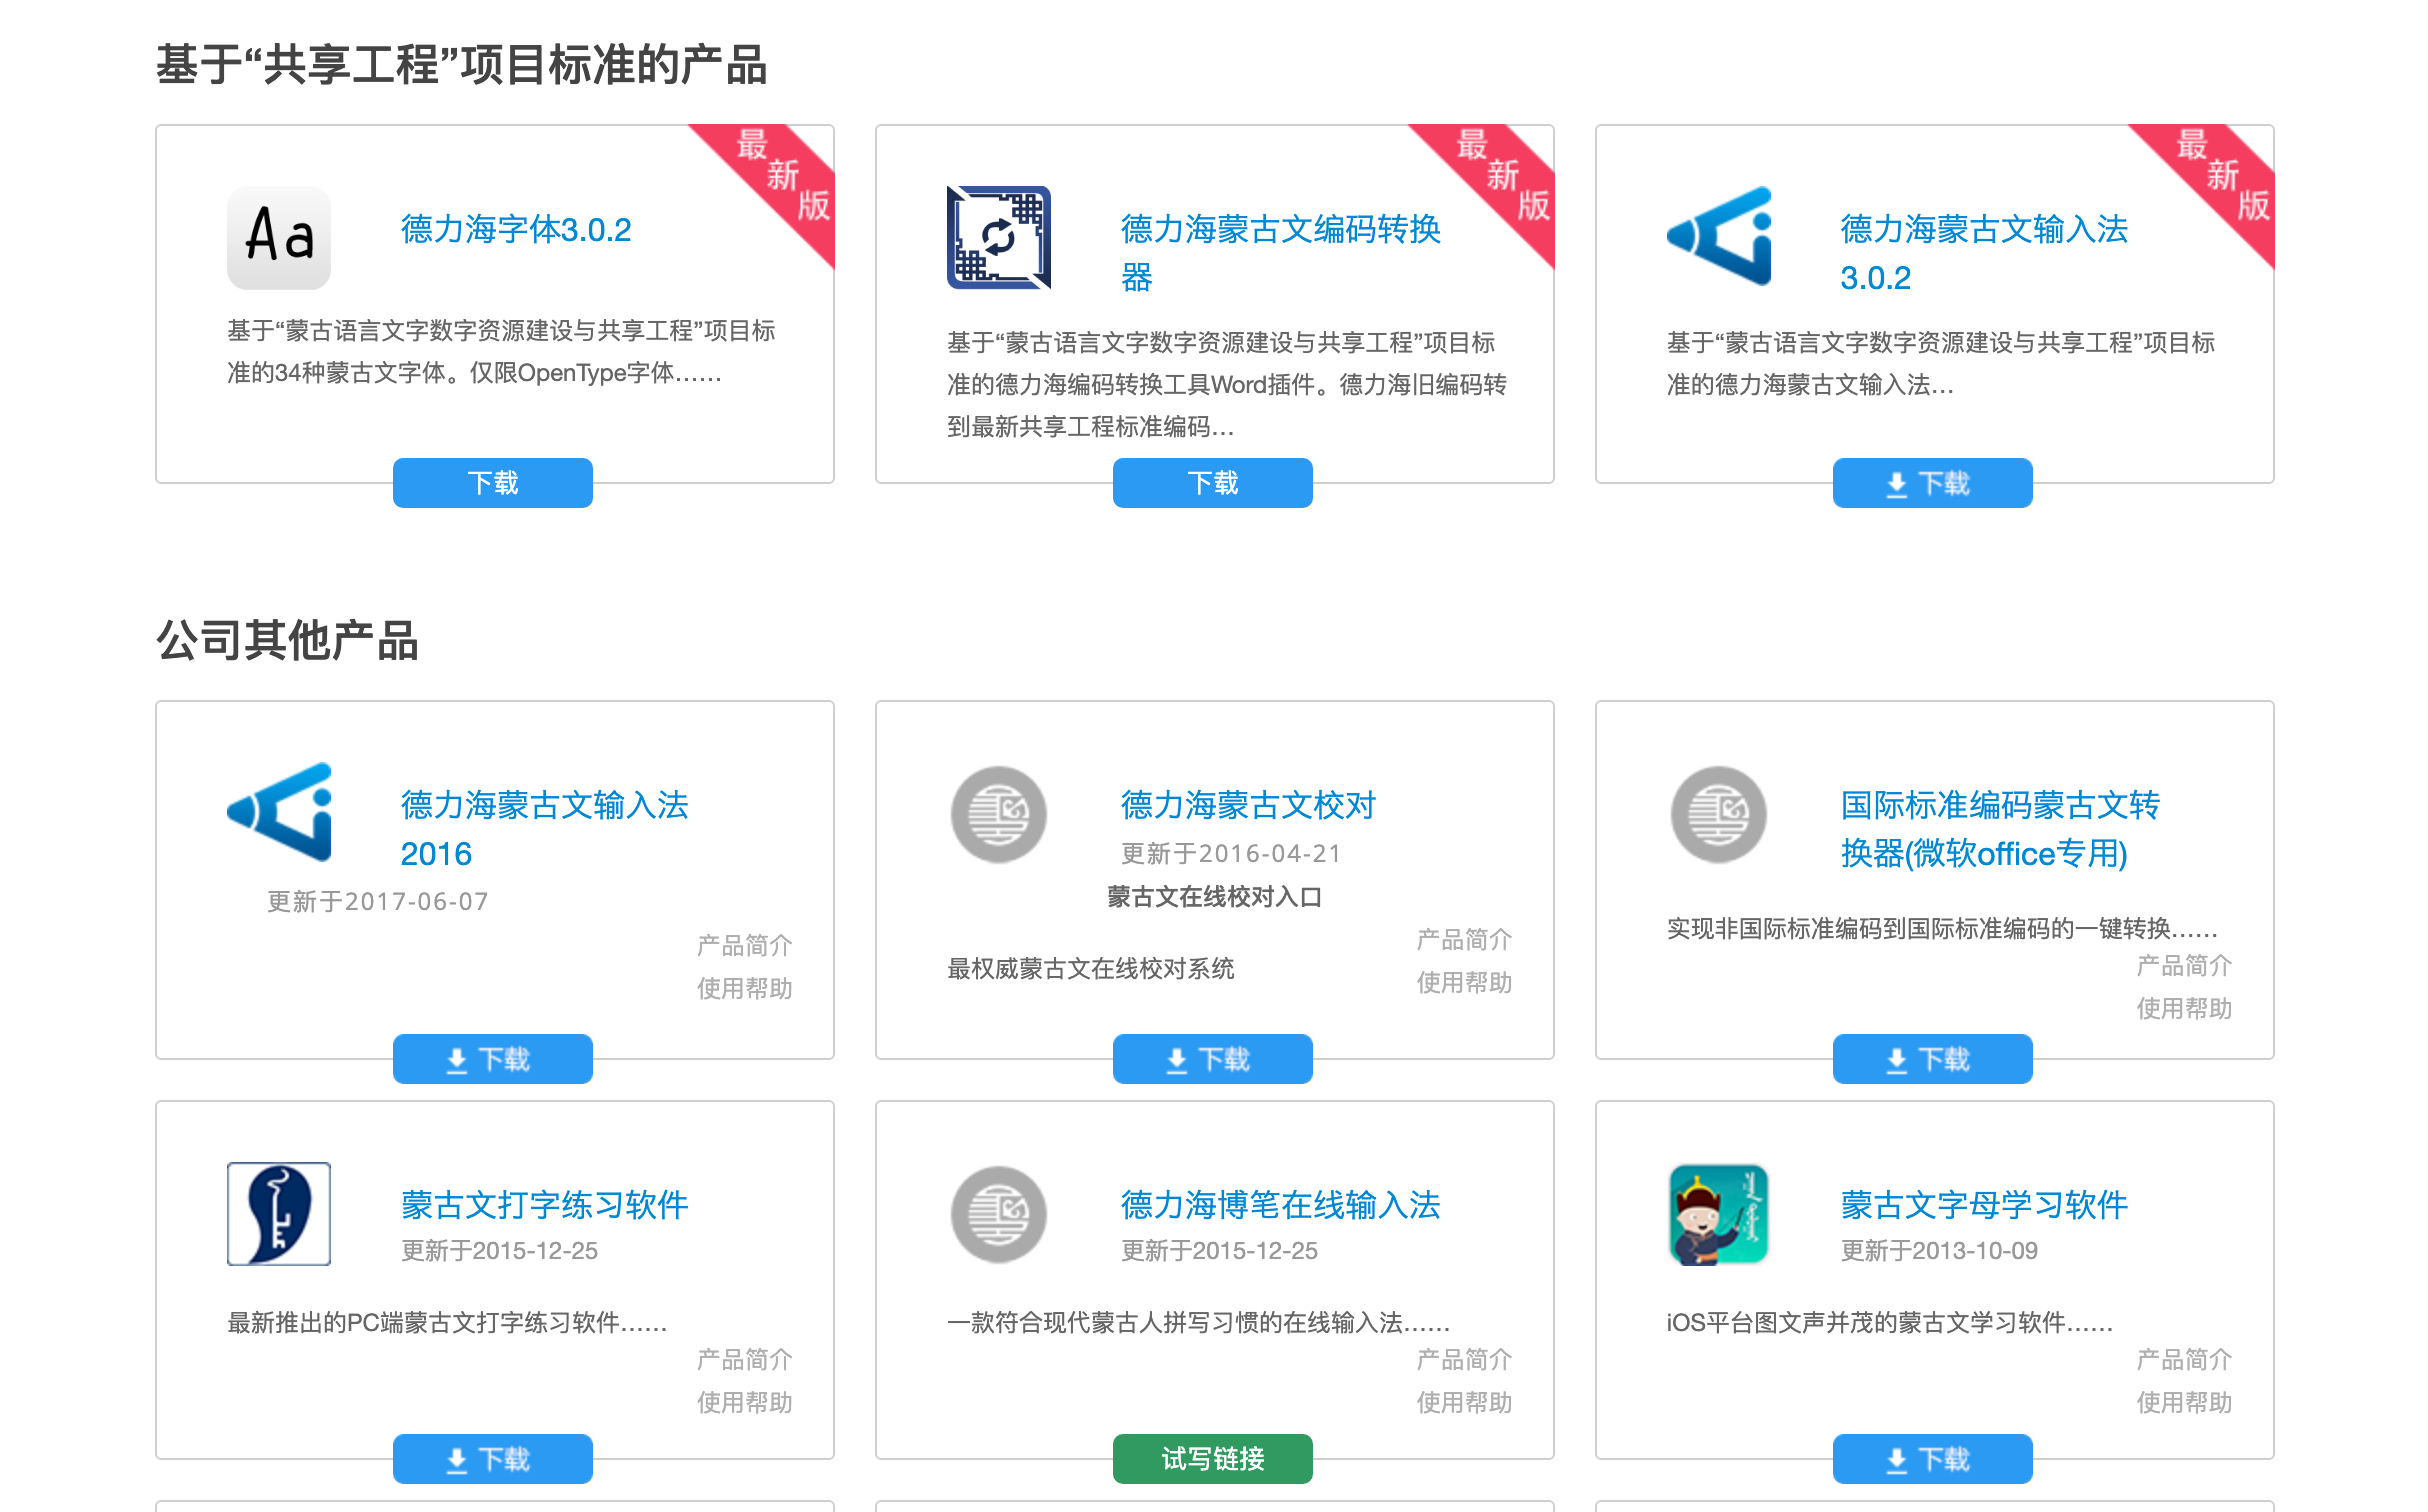The height and width of the screenshot is (1512, 2428).
Task: Download 蒙古文打字练习软件
Action: (492, 1459)
